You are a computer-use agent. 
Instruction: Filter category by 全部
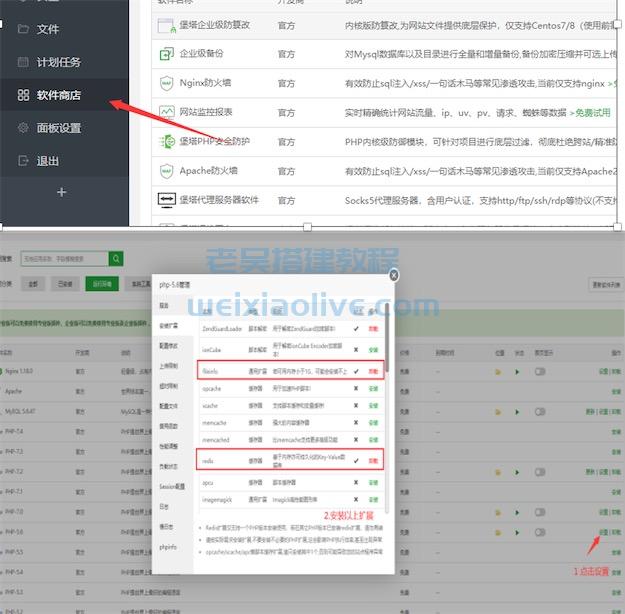coord(33,284)
